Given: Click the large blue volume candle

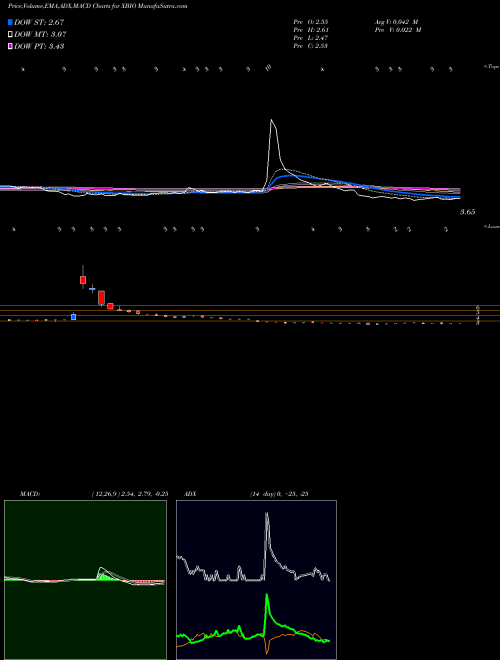Looking at the screenshot, I should point(74,317).
